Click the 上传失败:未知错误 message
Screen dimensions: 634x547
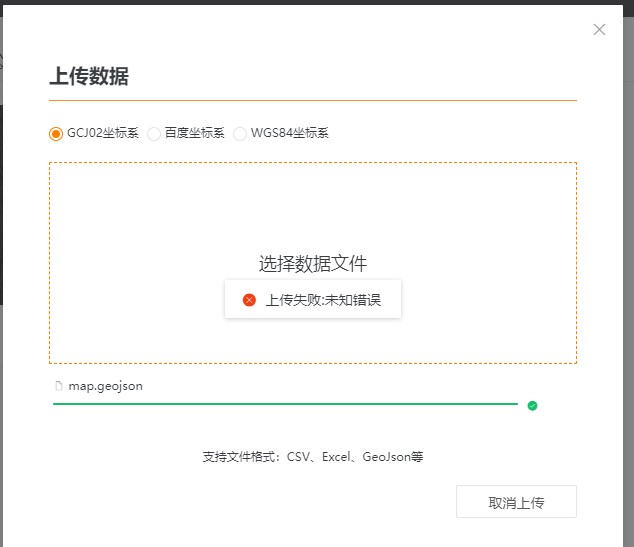[x=323, y=300]
